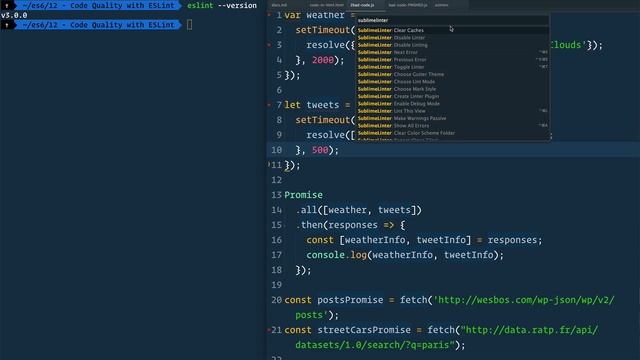640x360 pixels.
Task: Click 'var weather' on line 1
Action: click(x=314, y=15)
